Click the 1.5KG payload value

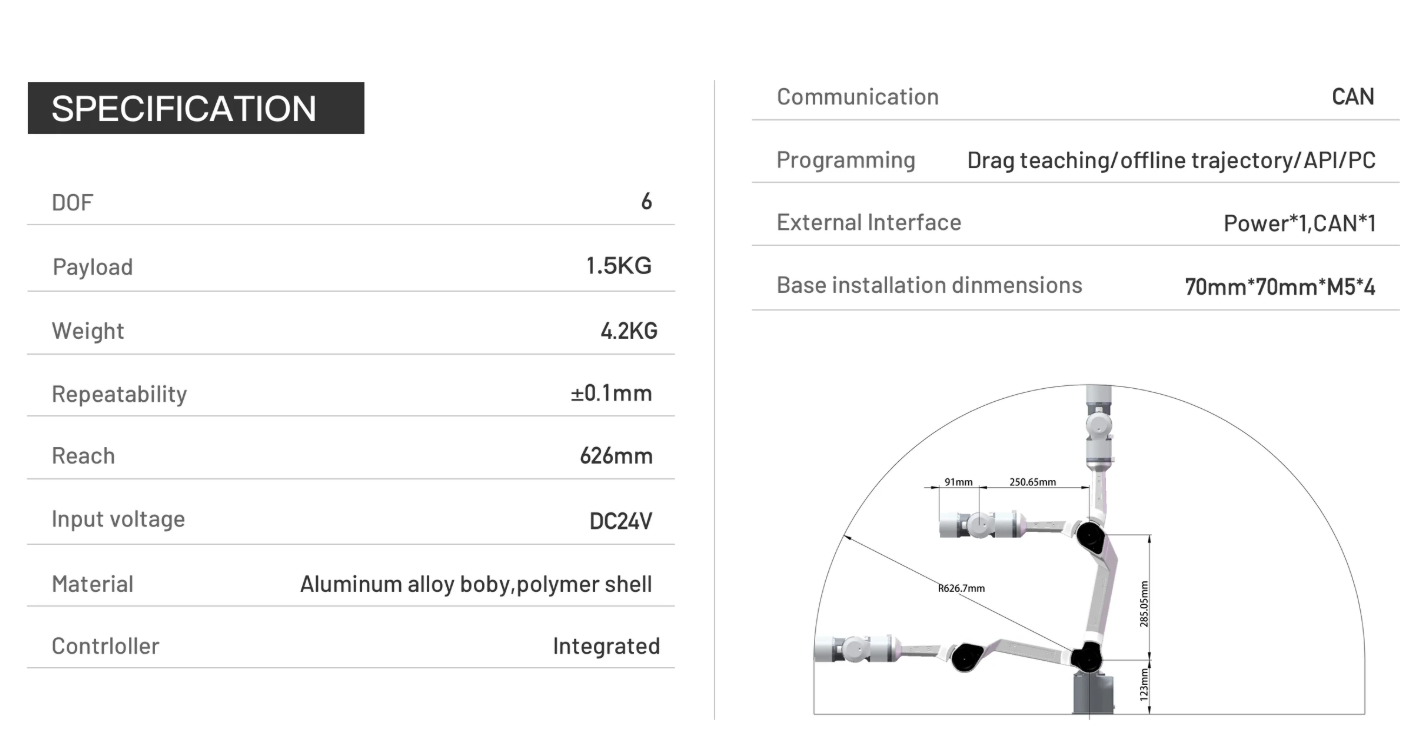tap(619, 266)
